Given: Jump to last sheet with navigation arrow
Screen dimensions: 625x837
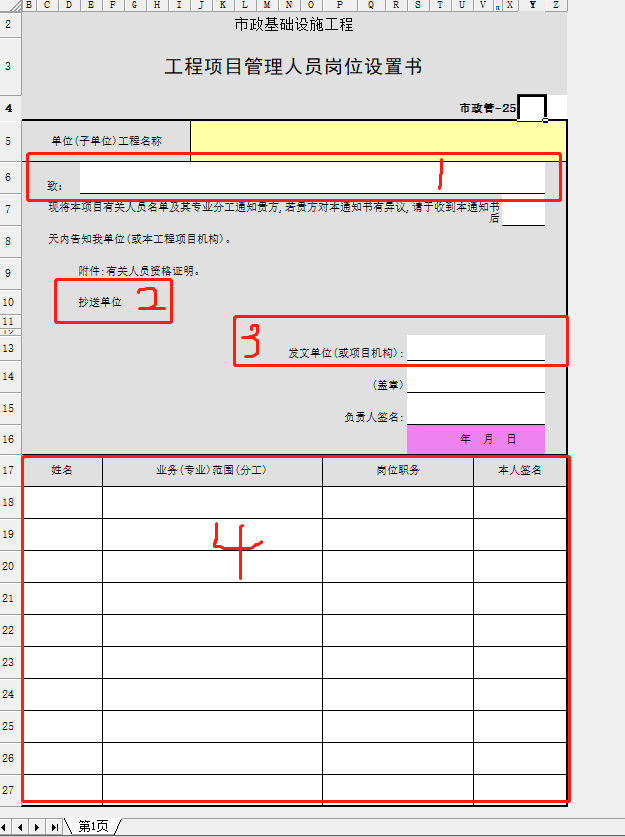Looking at the screenshot, I should [x=54, y=827].
